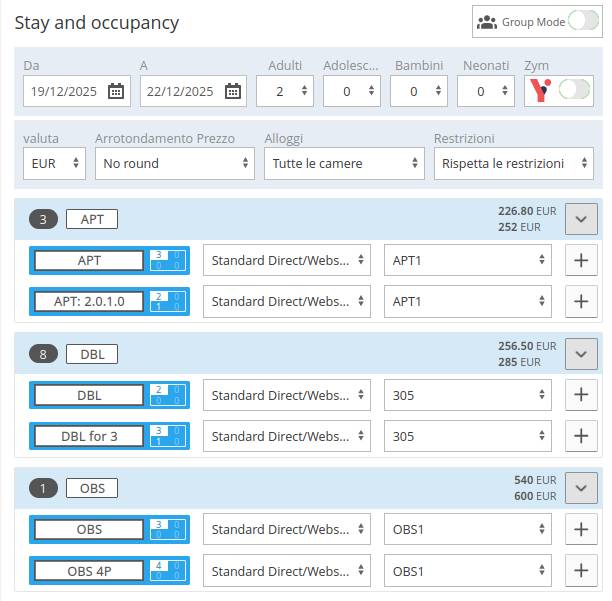
Task: Enable the Zym toggle switch
Action: (574, 91)
